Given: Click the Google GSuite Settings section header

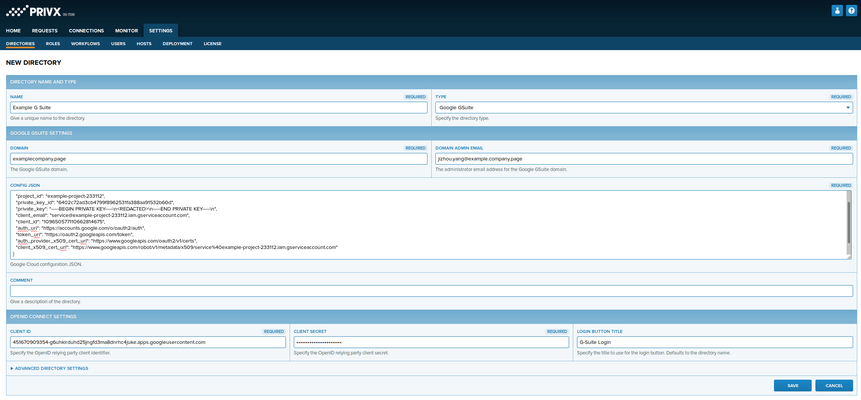Looking at the screenshot, I should [431, 134].
